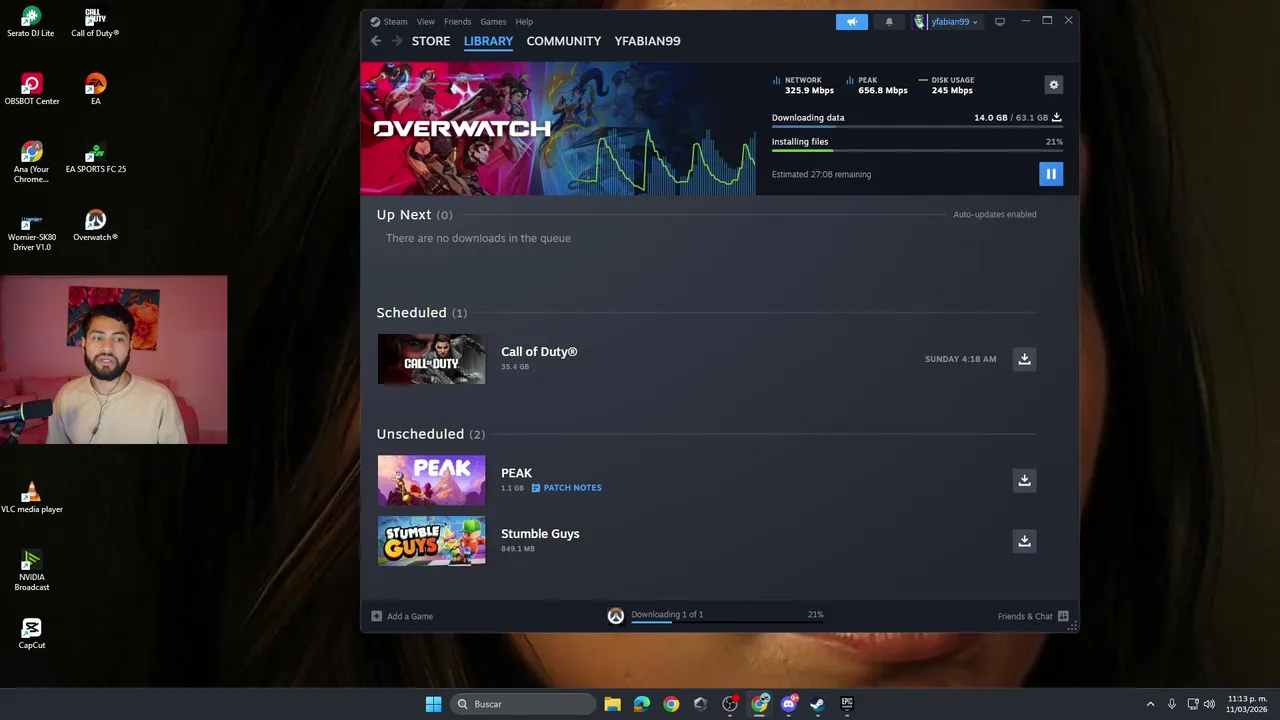
Task: Click the Downloading 1 of 1 status
Action: tap(667, 614)
